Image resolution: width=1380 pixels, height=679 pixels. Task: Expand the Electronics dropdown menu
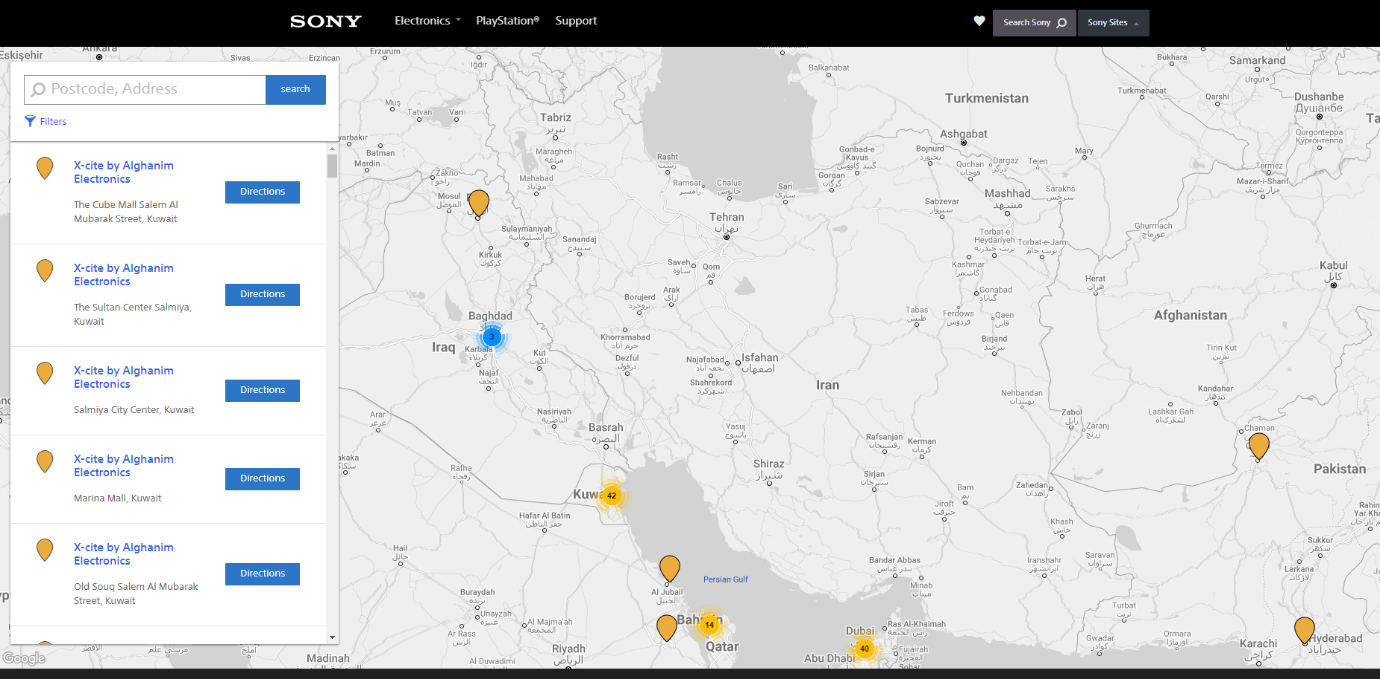(x=427, y=21)
